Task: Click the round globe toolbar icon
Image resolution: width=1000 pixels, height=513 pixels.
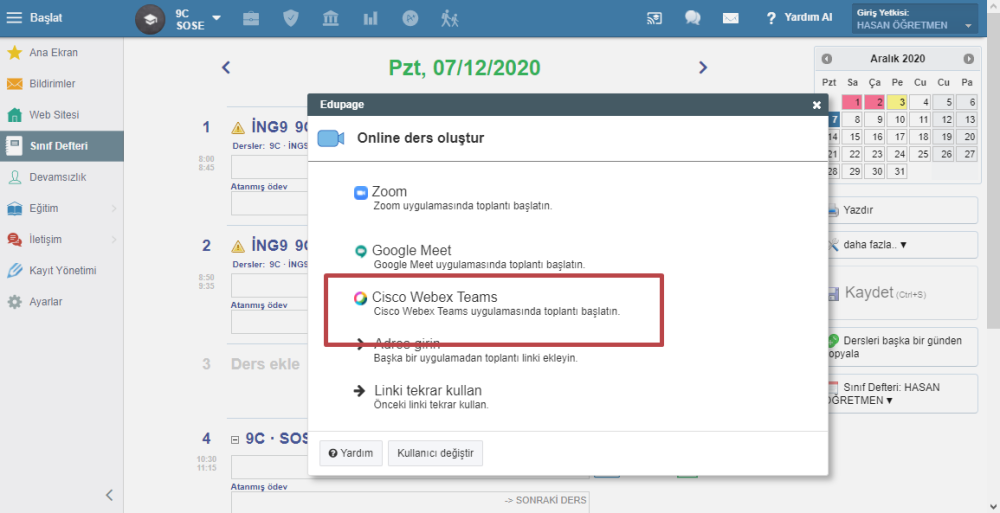Action: 410,19
